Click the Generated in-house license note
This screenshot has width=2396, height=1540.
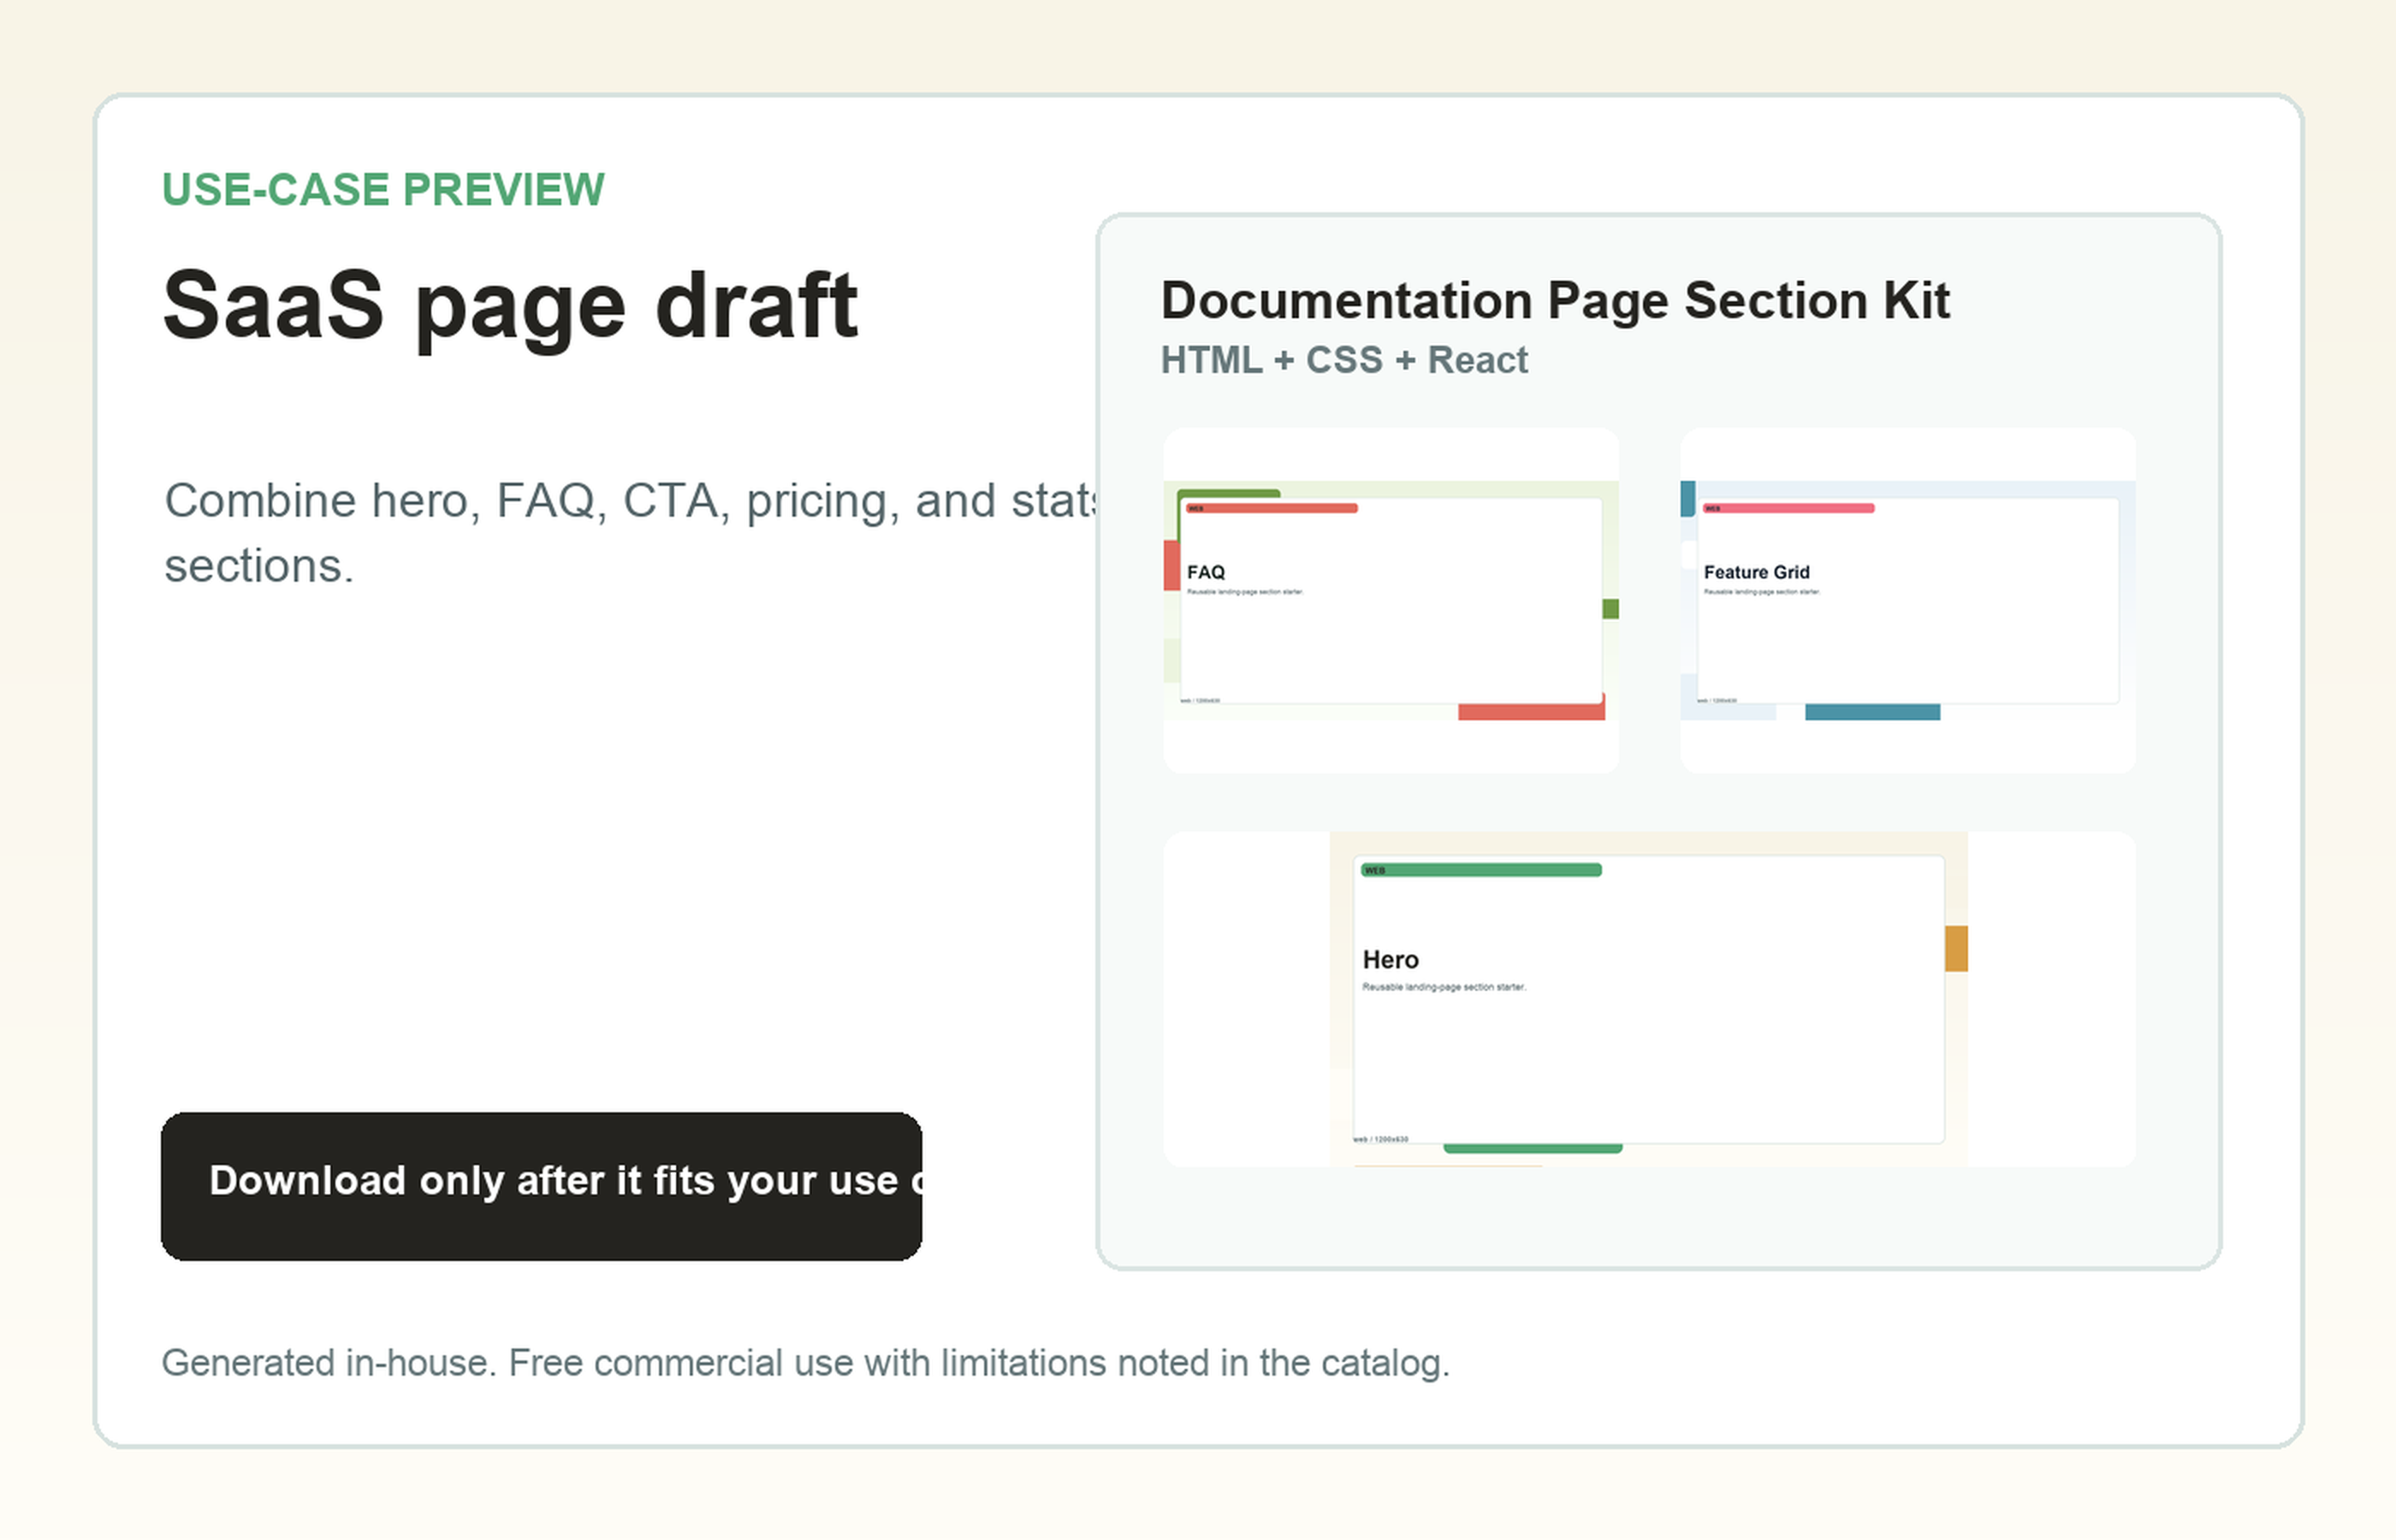(805, 1363)
